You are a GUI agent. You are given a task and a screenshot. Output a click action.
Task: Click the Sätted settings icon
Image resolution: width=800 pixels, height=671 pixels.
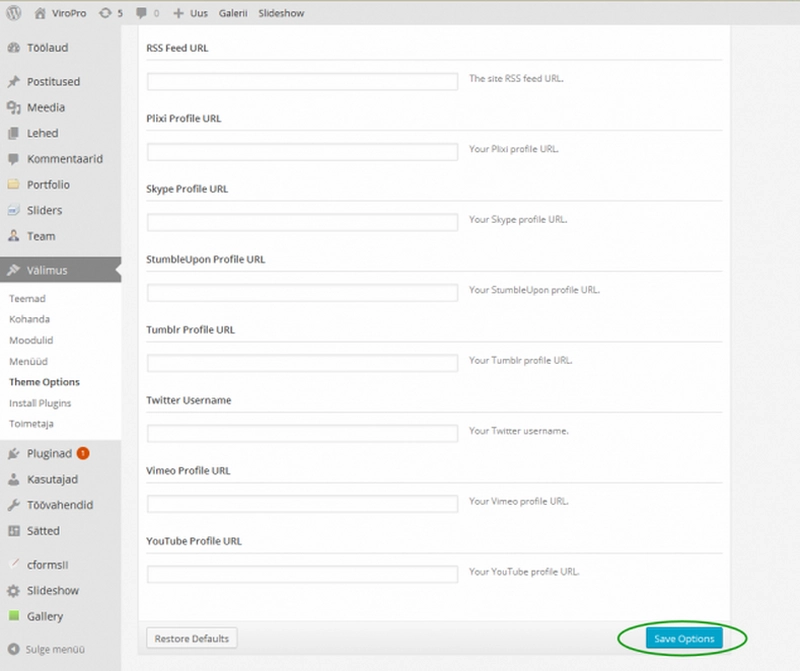coord(13,531)
